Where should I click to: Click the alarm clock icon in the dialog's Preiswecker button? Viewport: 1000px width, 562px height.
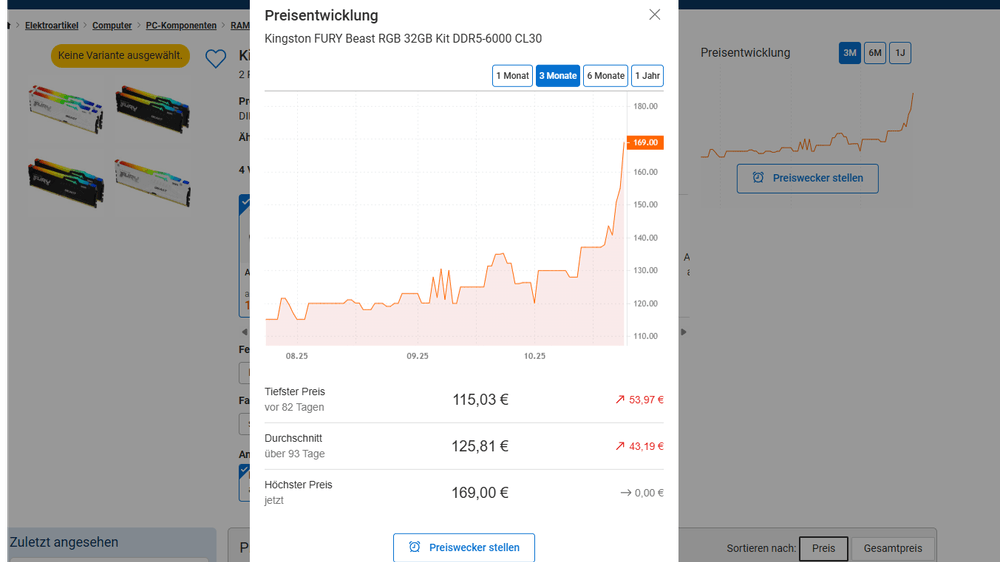[x=415, y=547]
